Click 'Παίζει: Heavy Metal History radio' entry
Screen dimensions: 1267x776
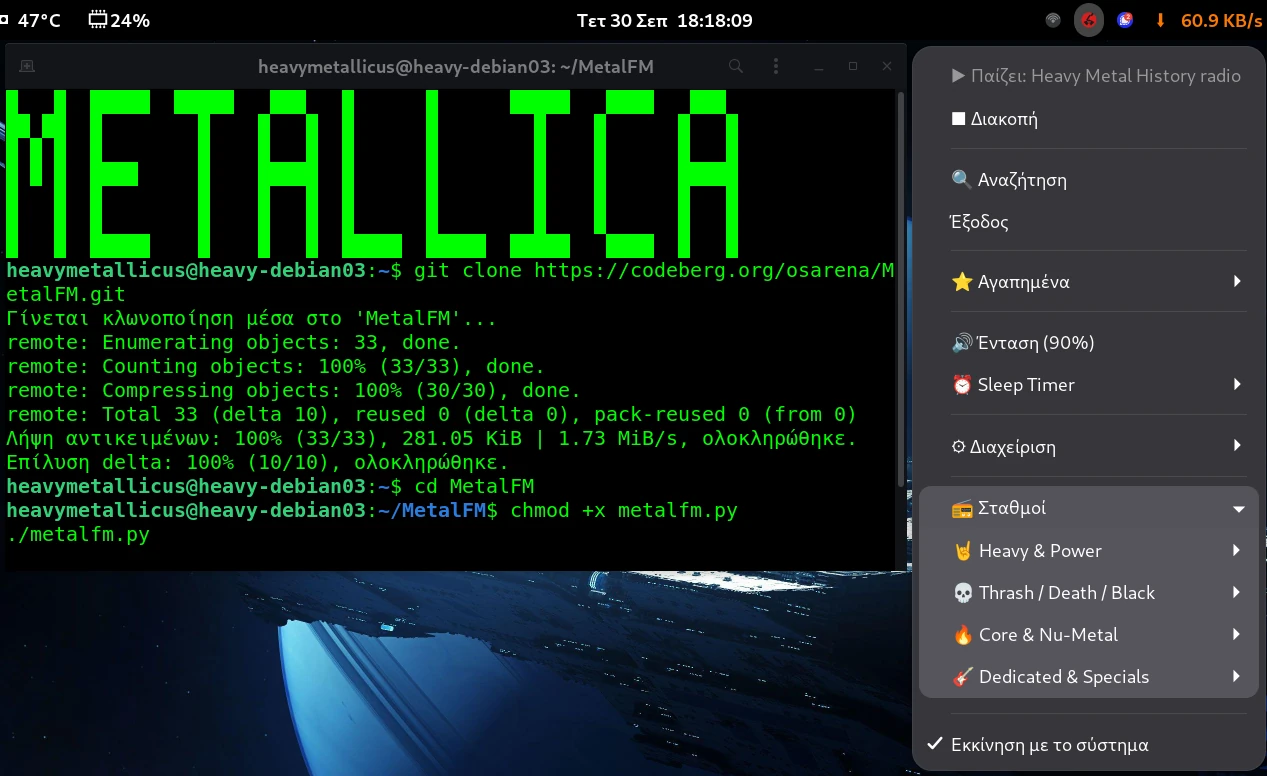pos(1089,76)
